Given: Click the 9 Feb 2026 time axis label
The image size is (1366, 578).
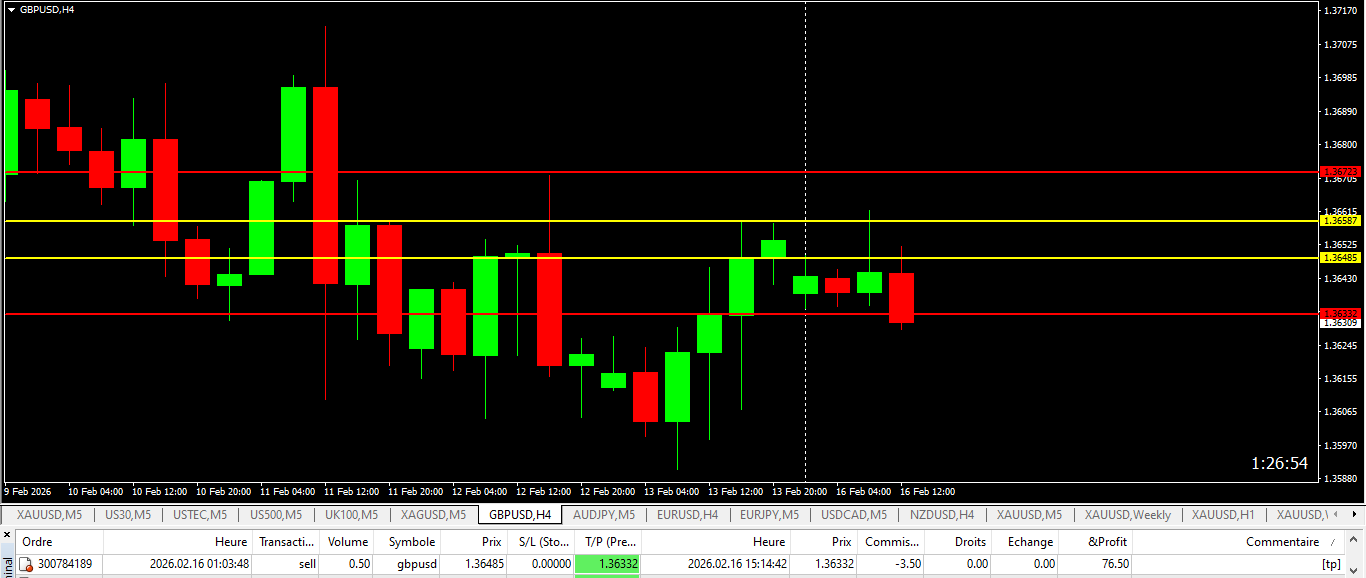Looking at the screenshot, I should click(x=28, y=492).
